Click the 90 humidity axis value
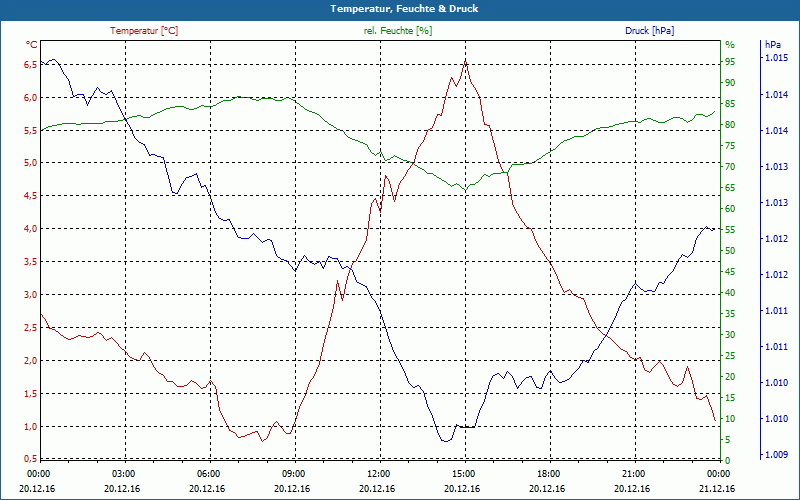Image resolution: width=800 pixels, height=500 pixels. click(730, 83)
